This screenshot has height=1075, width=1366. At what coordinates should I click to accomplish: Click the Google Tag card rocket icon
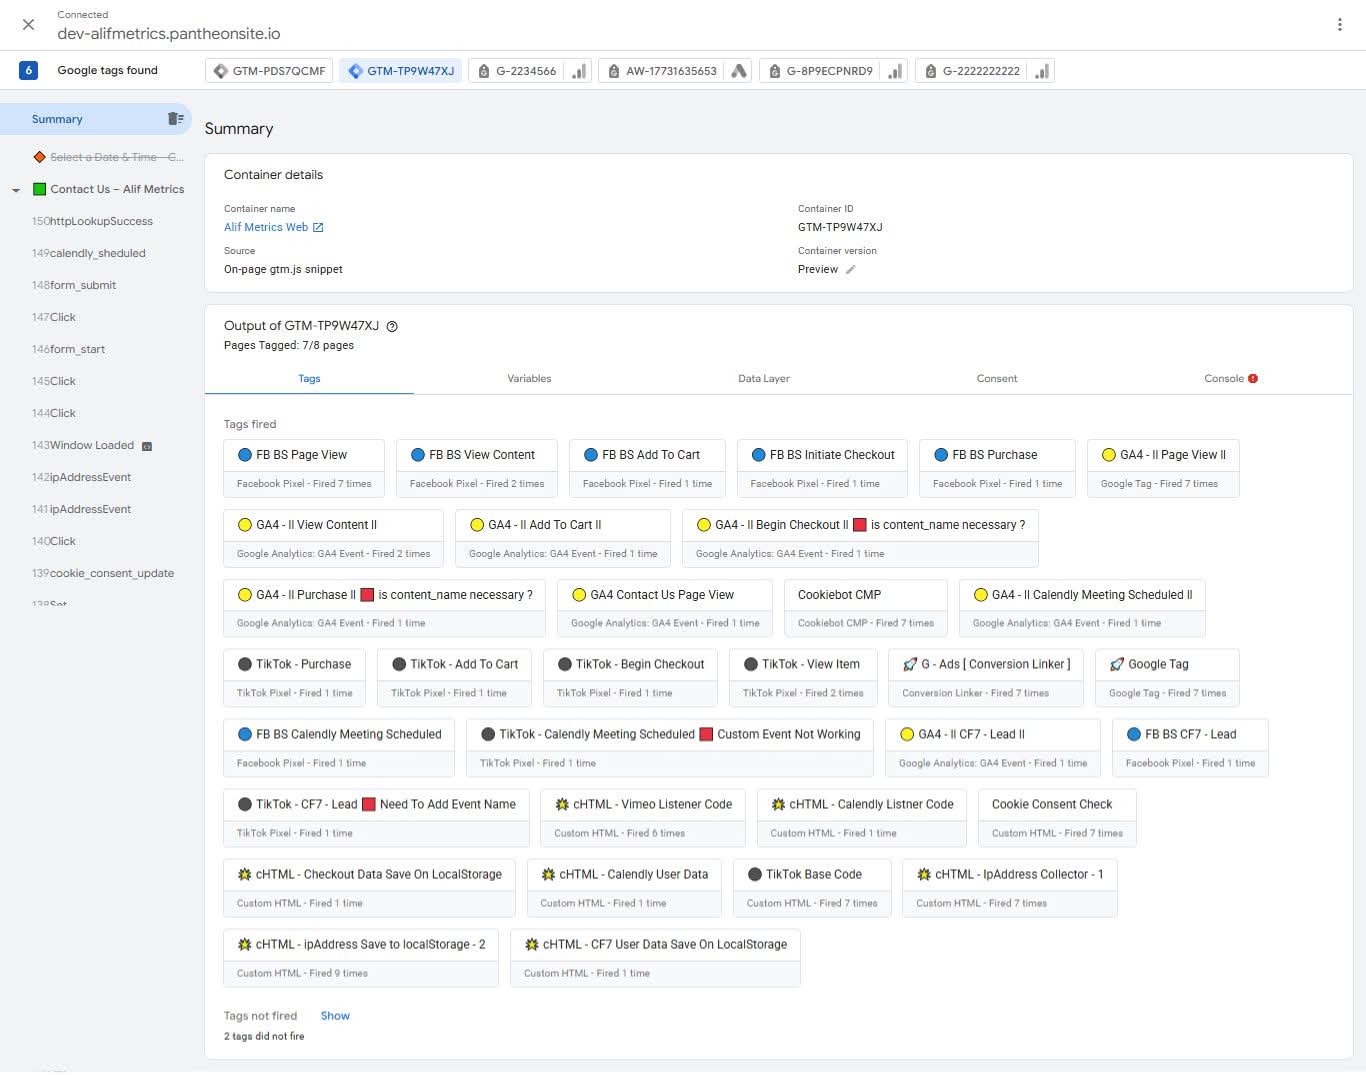pos(1117,664)
